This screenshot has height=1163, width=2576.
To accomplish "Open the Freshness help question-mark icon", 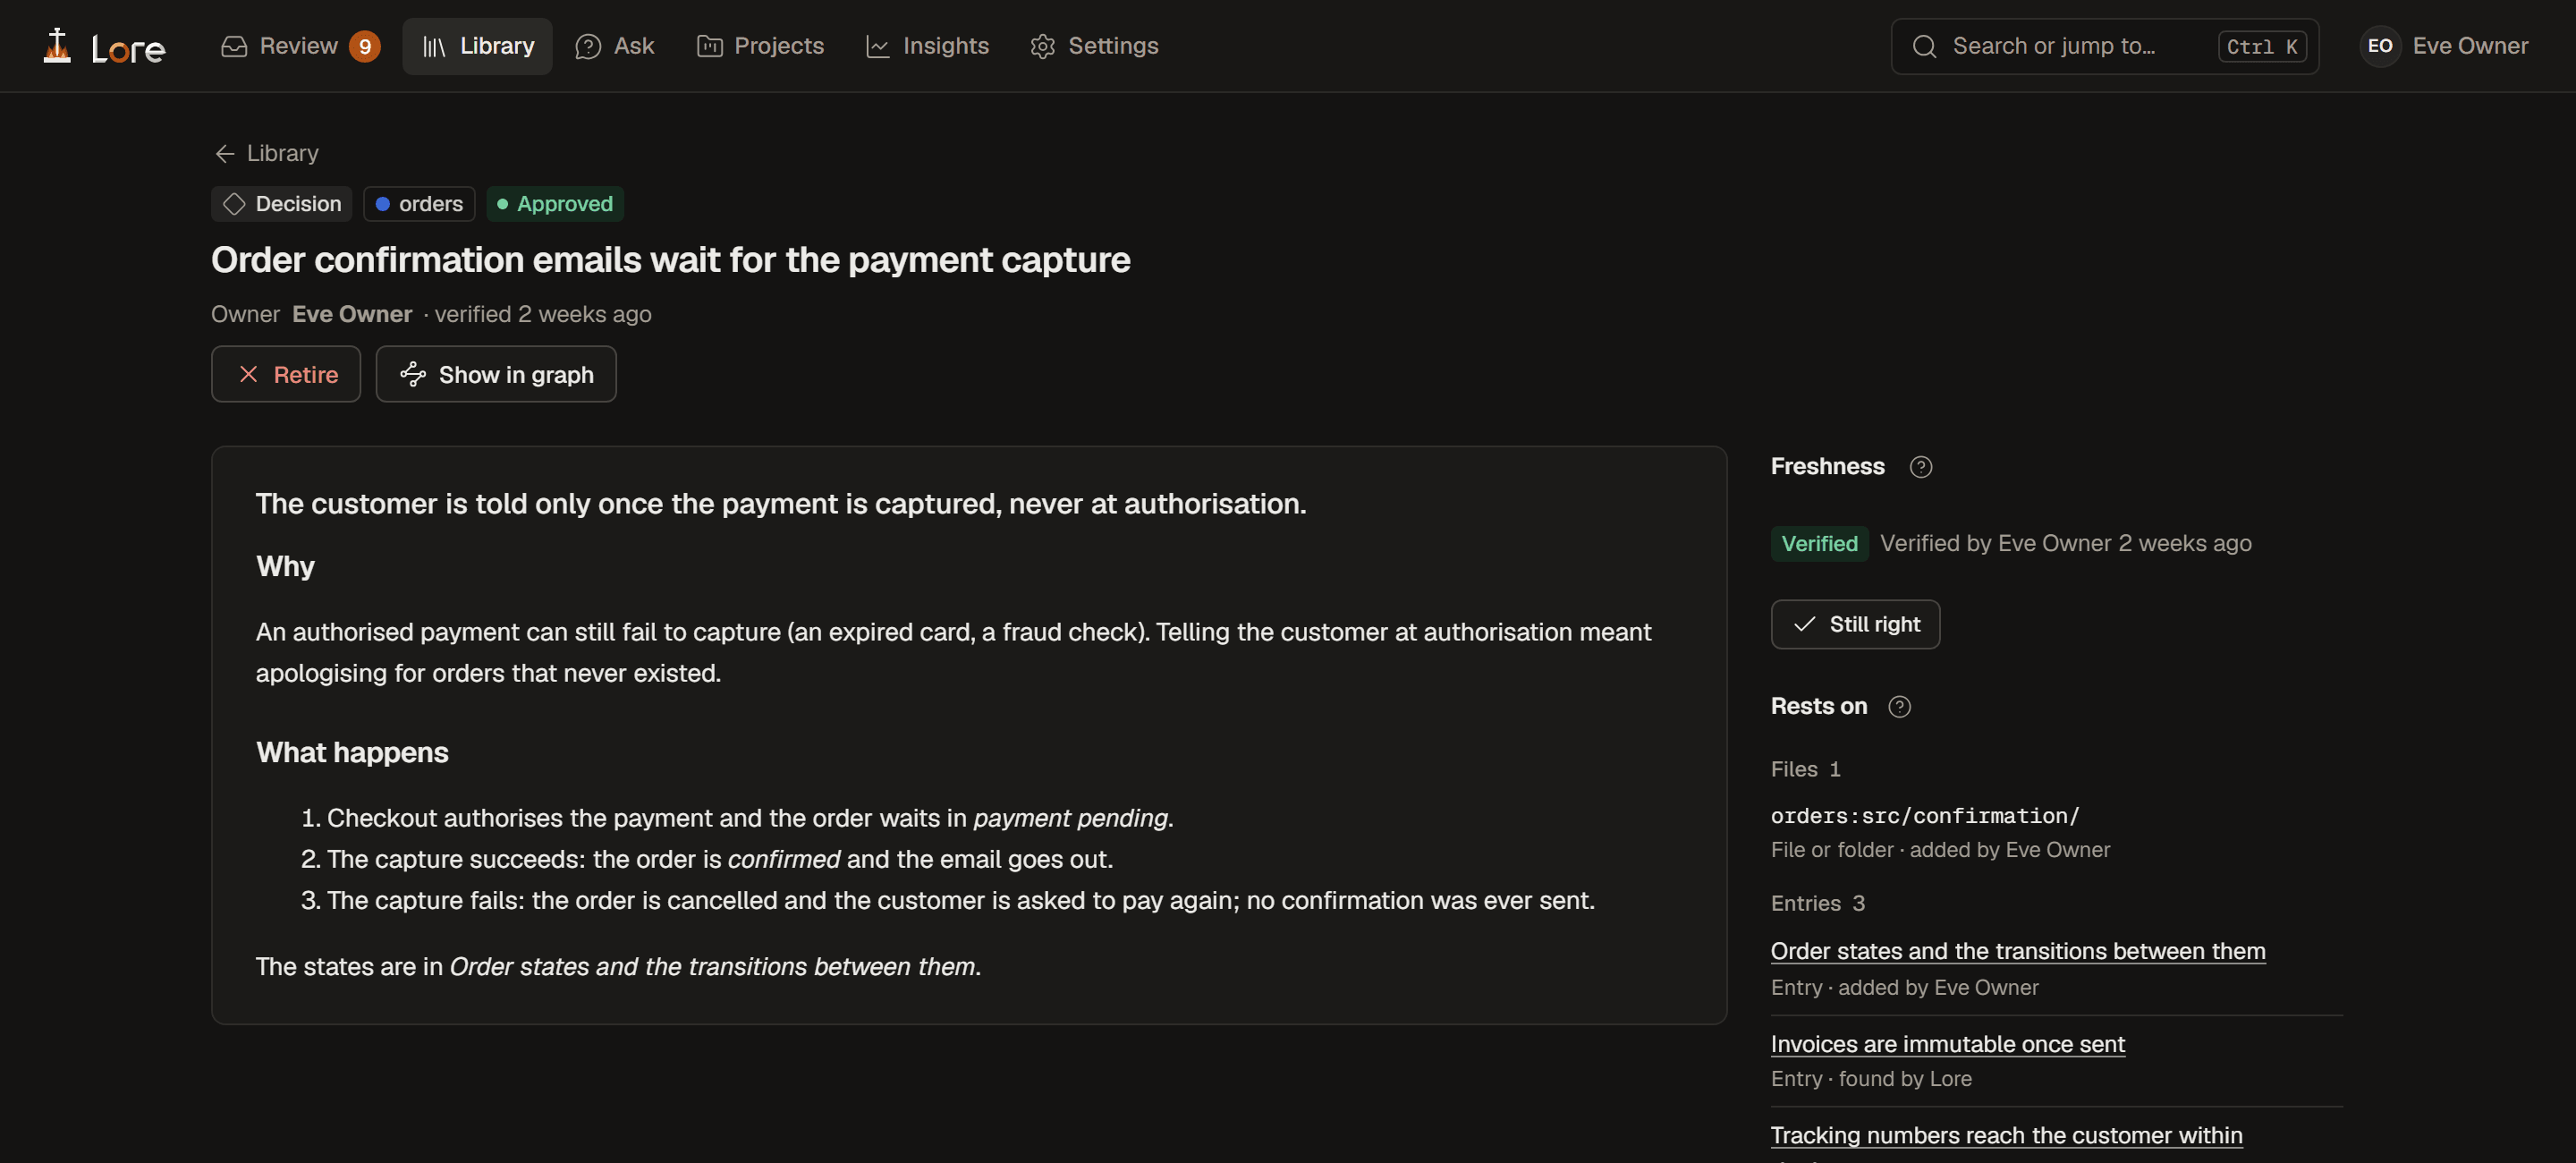I will [x=1920, y=467].
